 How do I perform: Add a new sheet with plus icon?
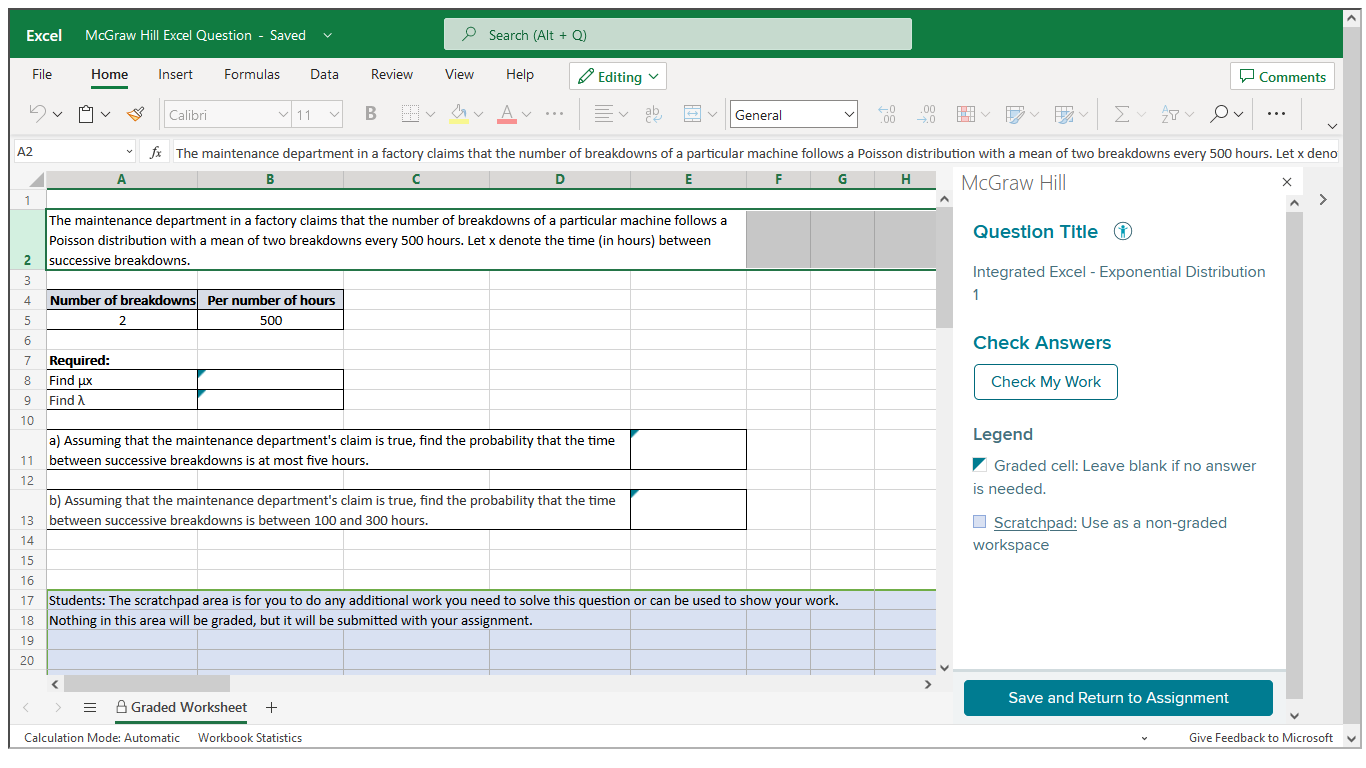click(271, 707)
